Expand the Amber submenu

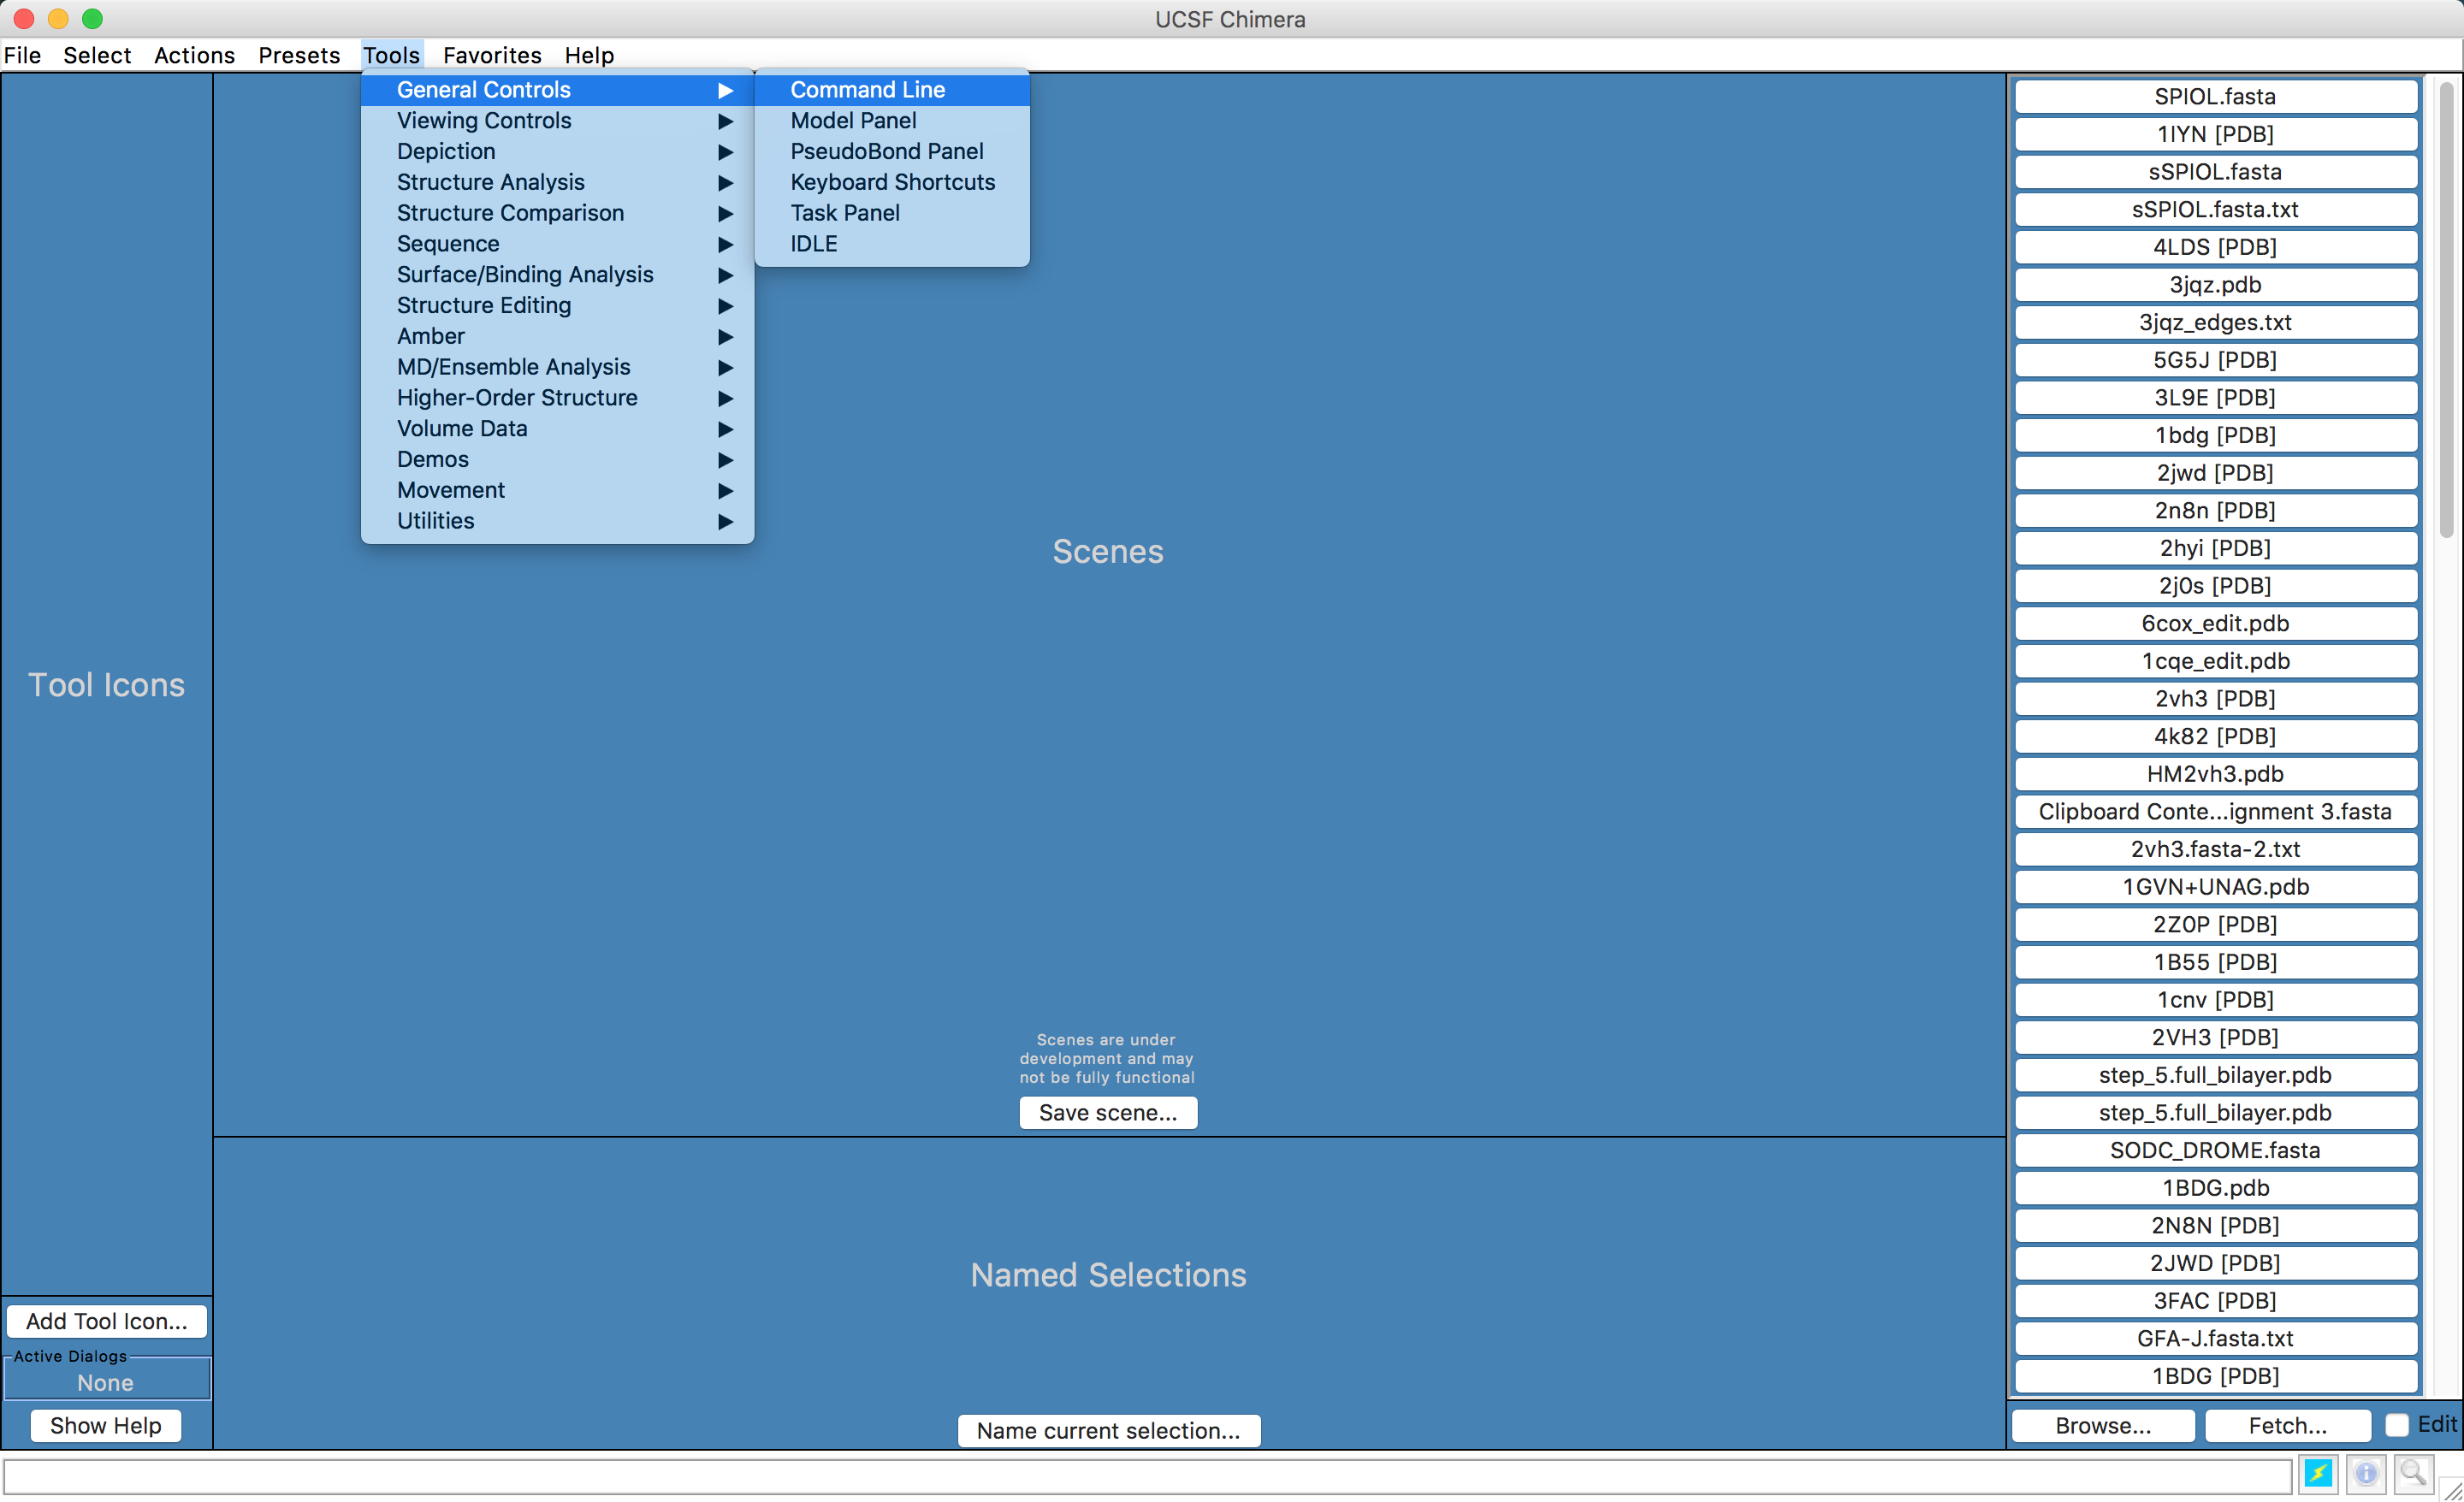(557, 336)
